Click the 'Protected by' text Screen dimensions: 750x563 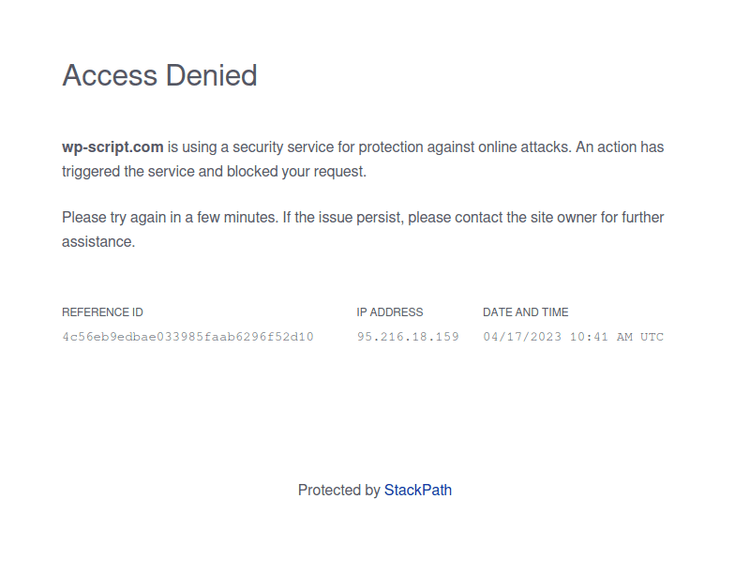(x=339, y=490)
